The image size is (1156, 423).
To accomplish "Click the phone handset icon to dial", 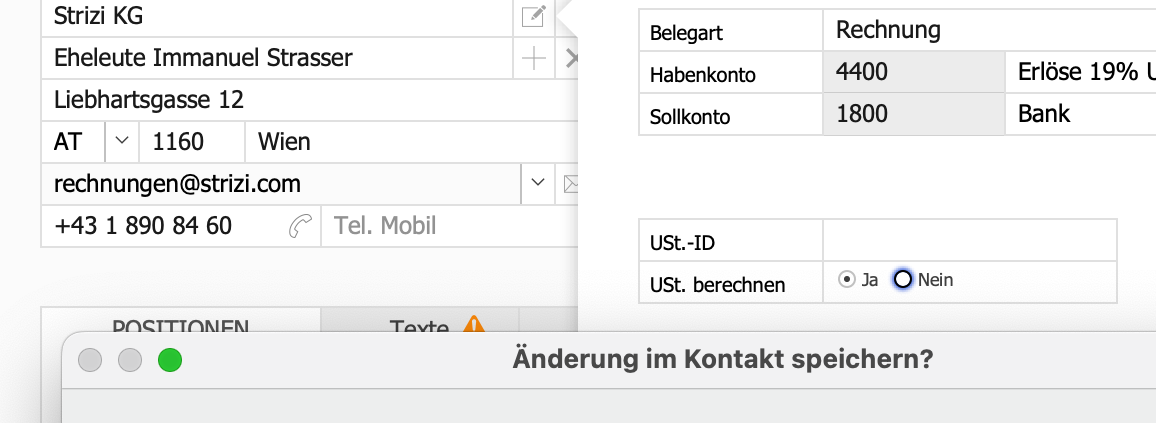I will click(299, 227).
